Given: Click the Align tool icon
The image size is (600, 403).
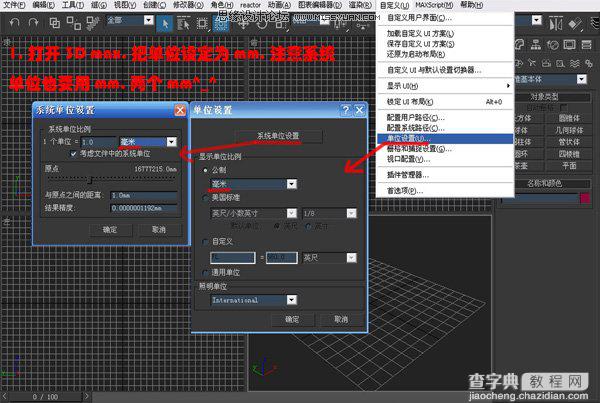Looking at the screenshot, I should pos(574,24).
